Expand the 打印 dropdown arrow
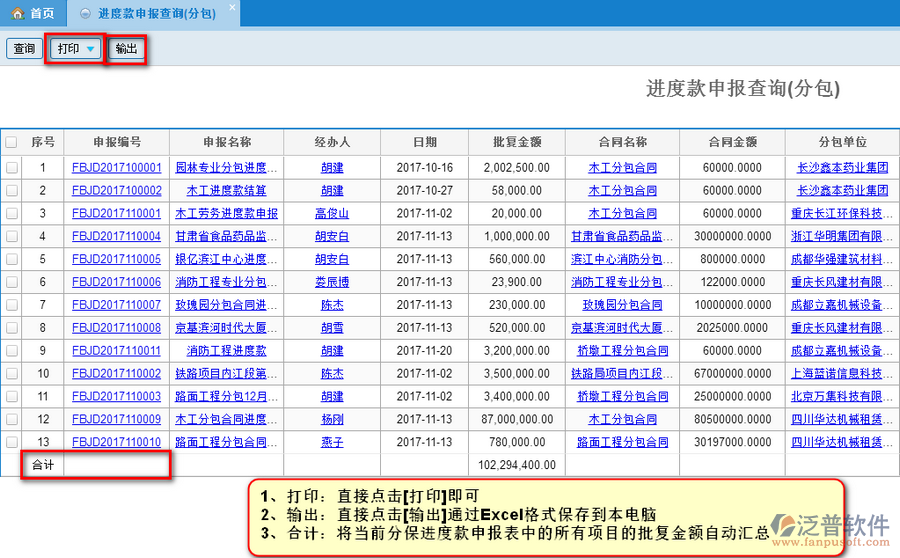 click(x=91, y=49)
